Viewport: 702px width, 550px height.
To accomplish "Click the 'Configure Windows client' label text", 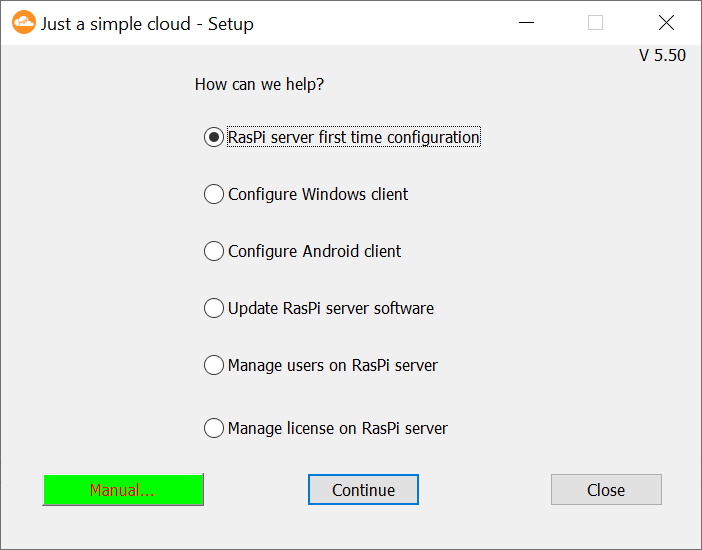I will [318, 195].
